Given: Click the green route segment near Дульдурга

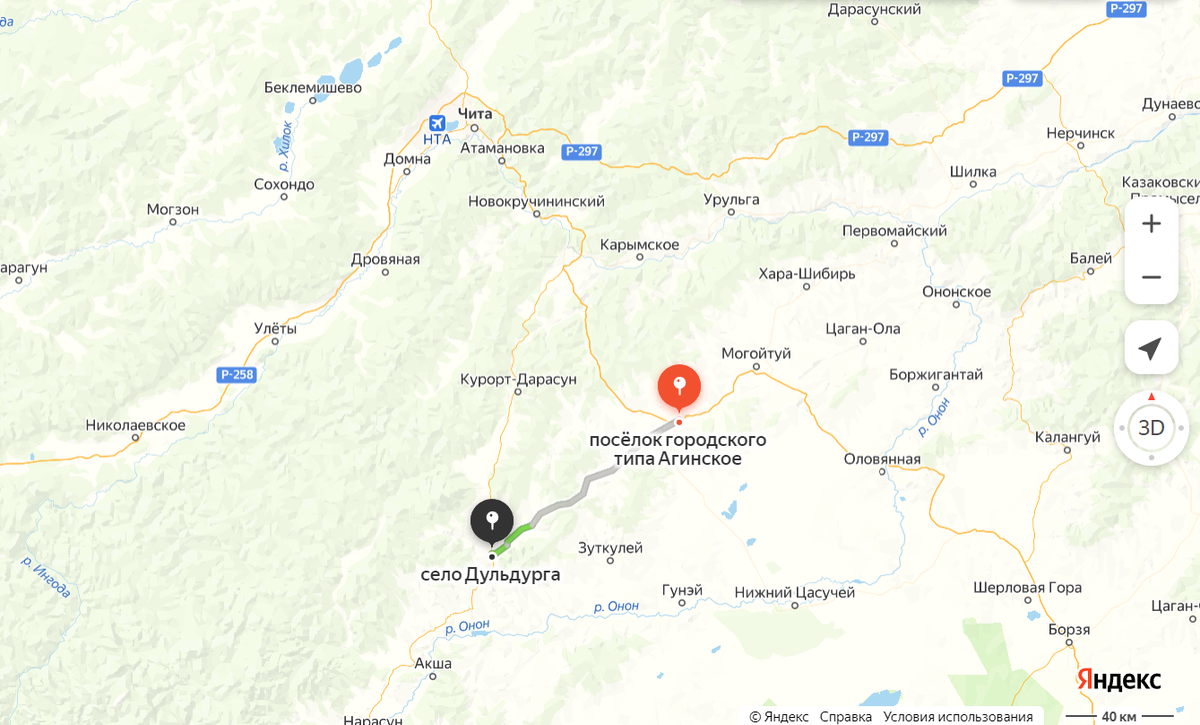Looking at the screenshot, I should [512, 538].
